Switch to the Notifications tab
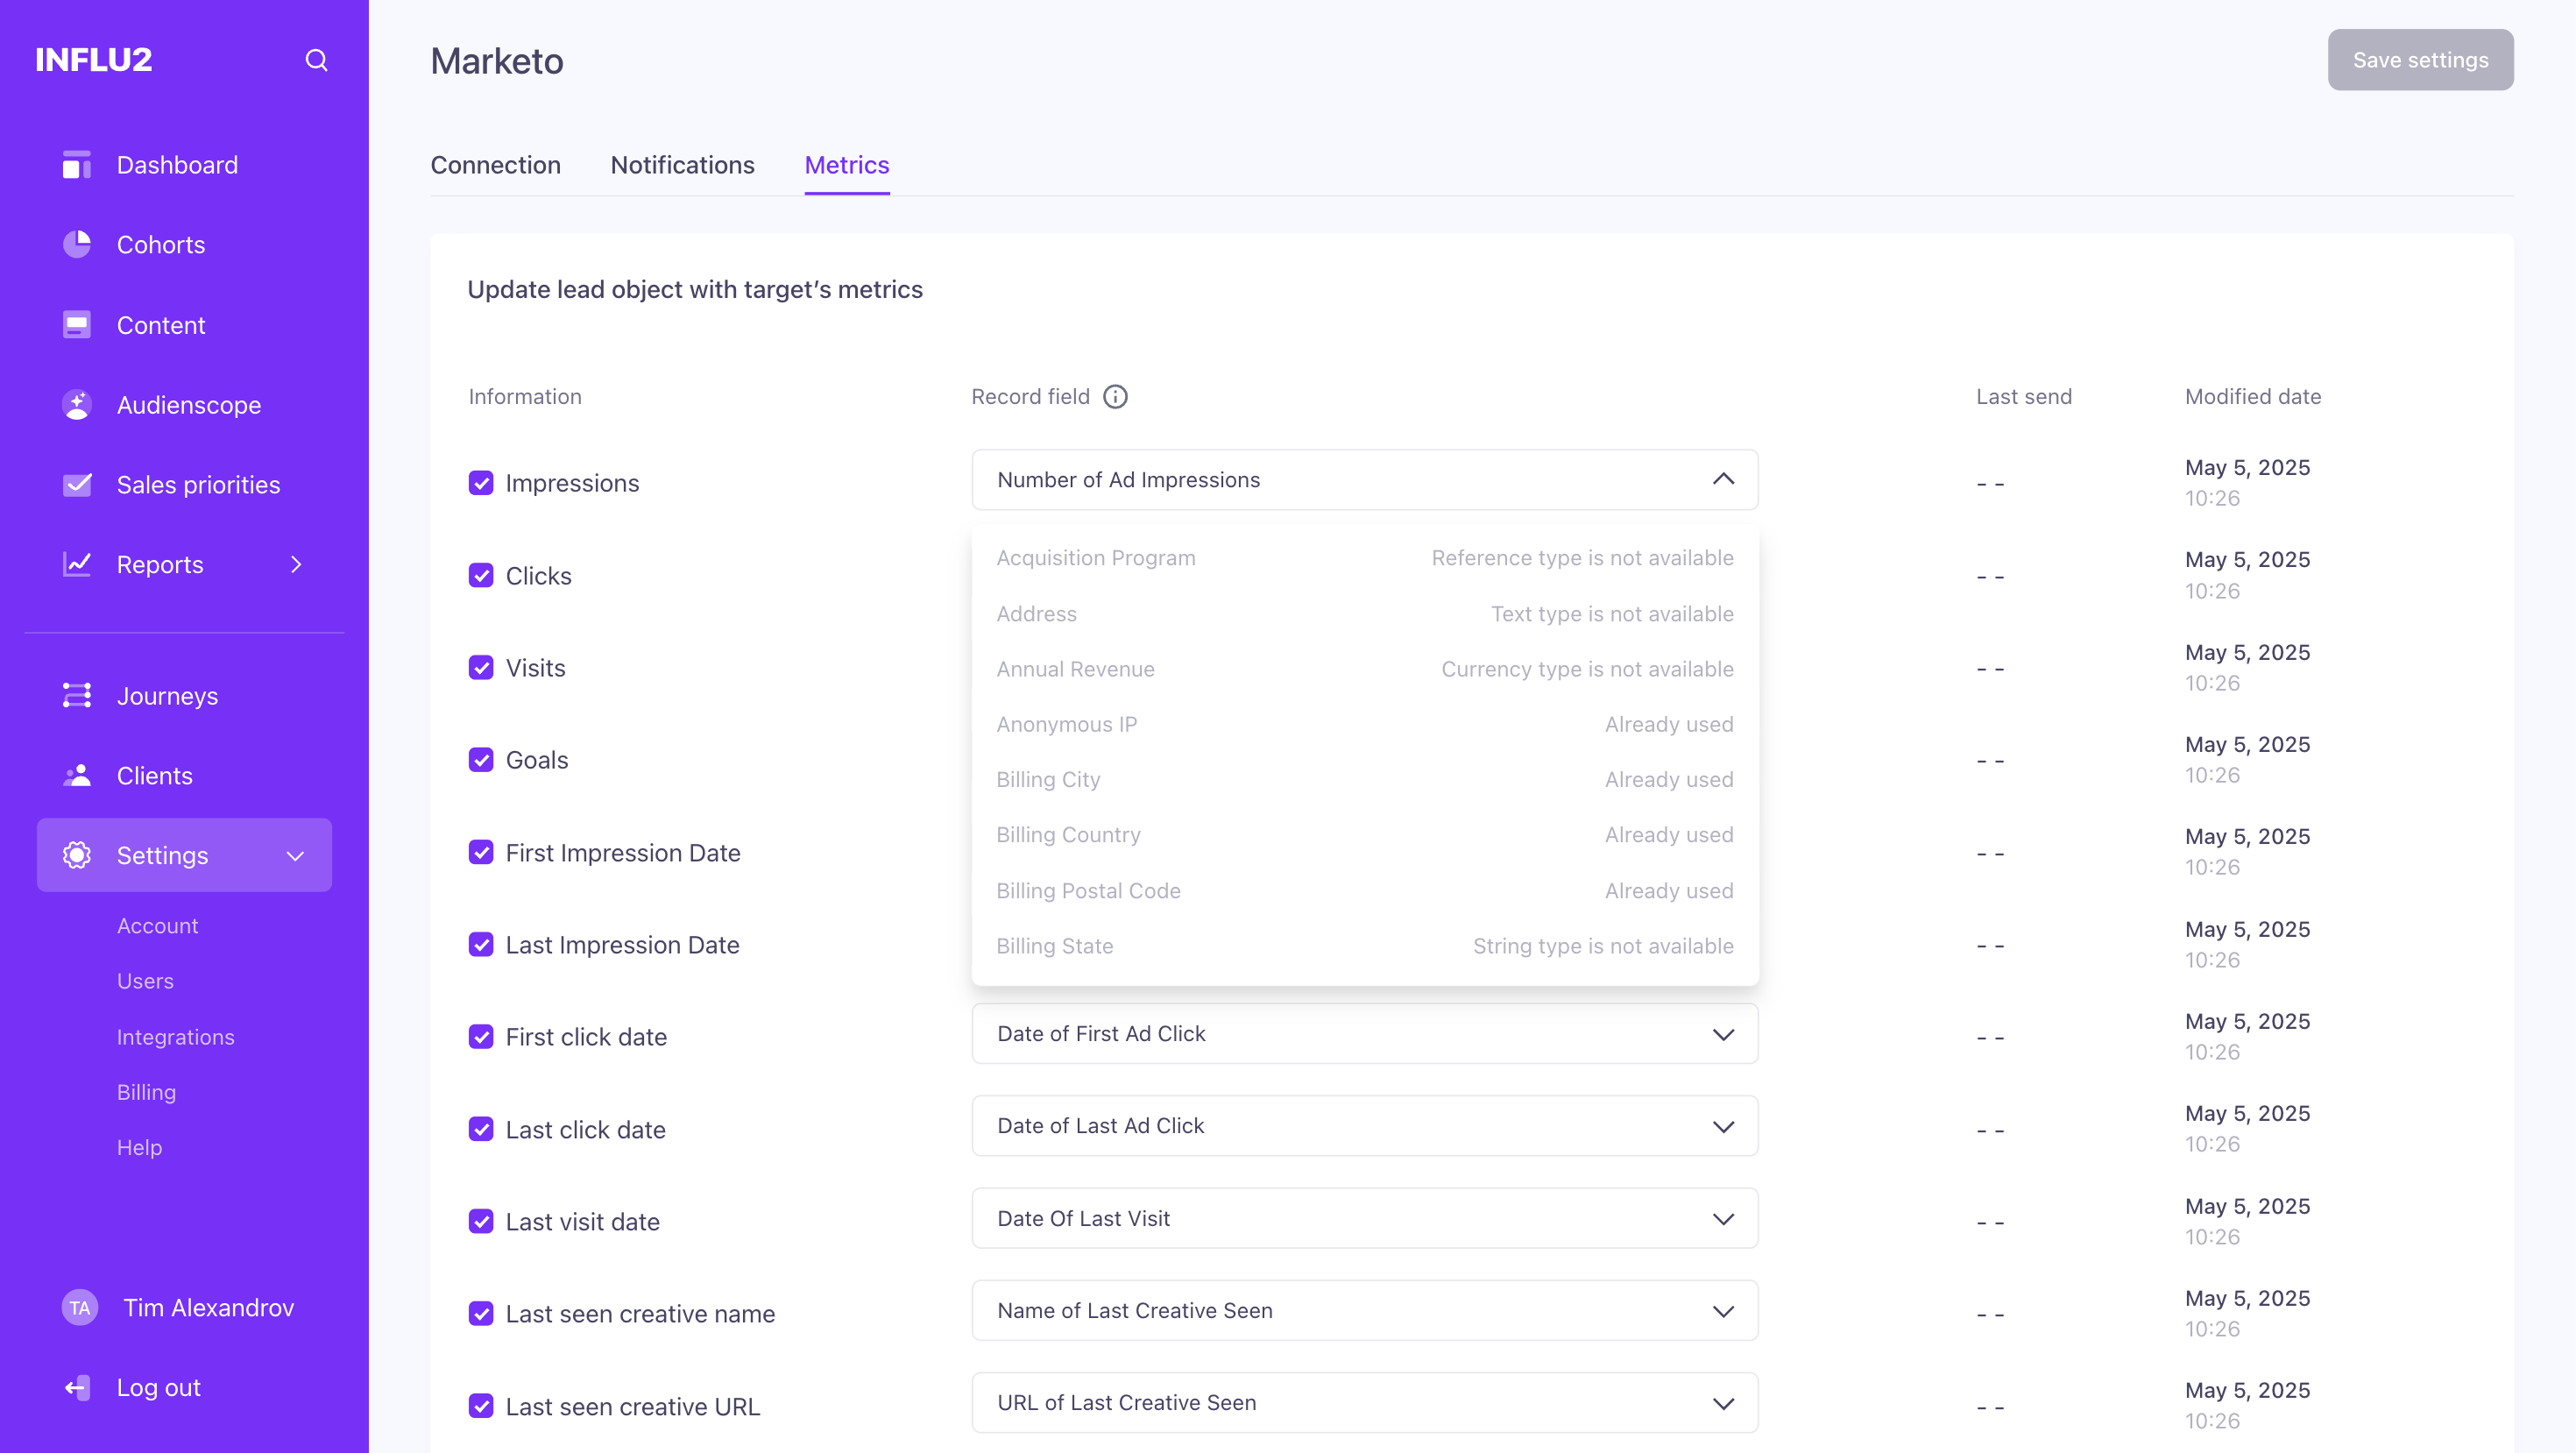The image size is (2576, 1453). (x=683, y=165)
